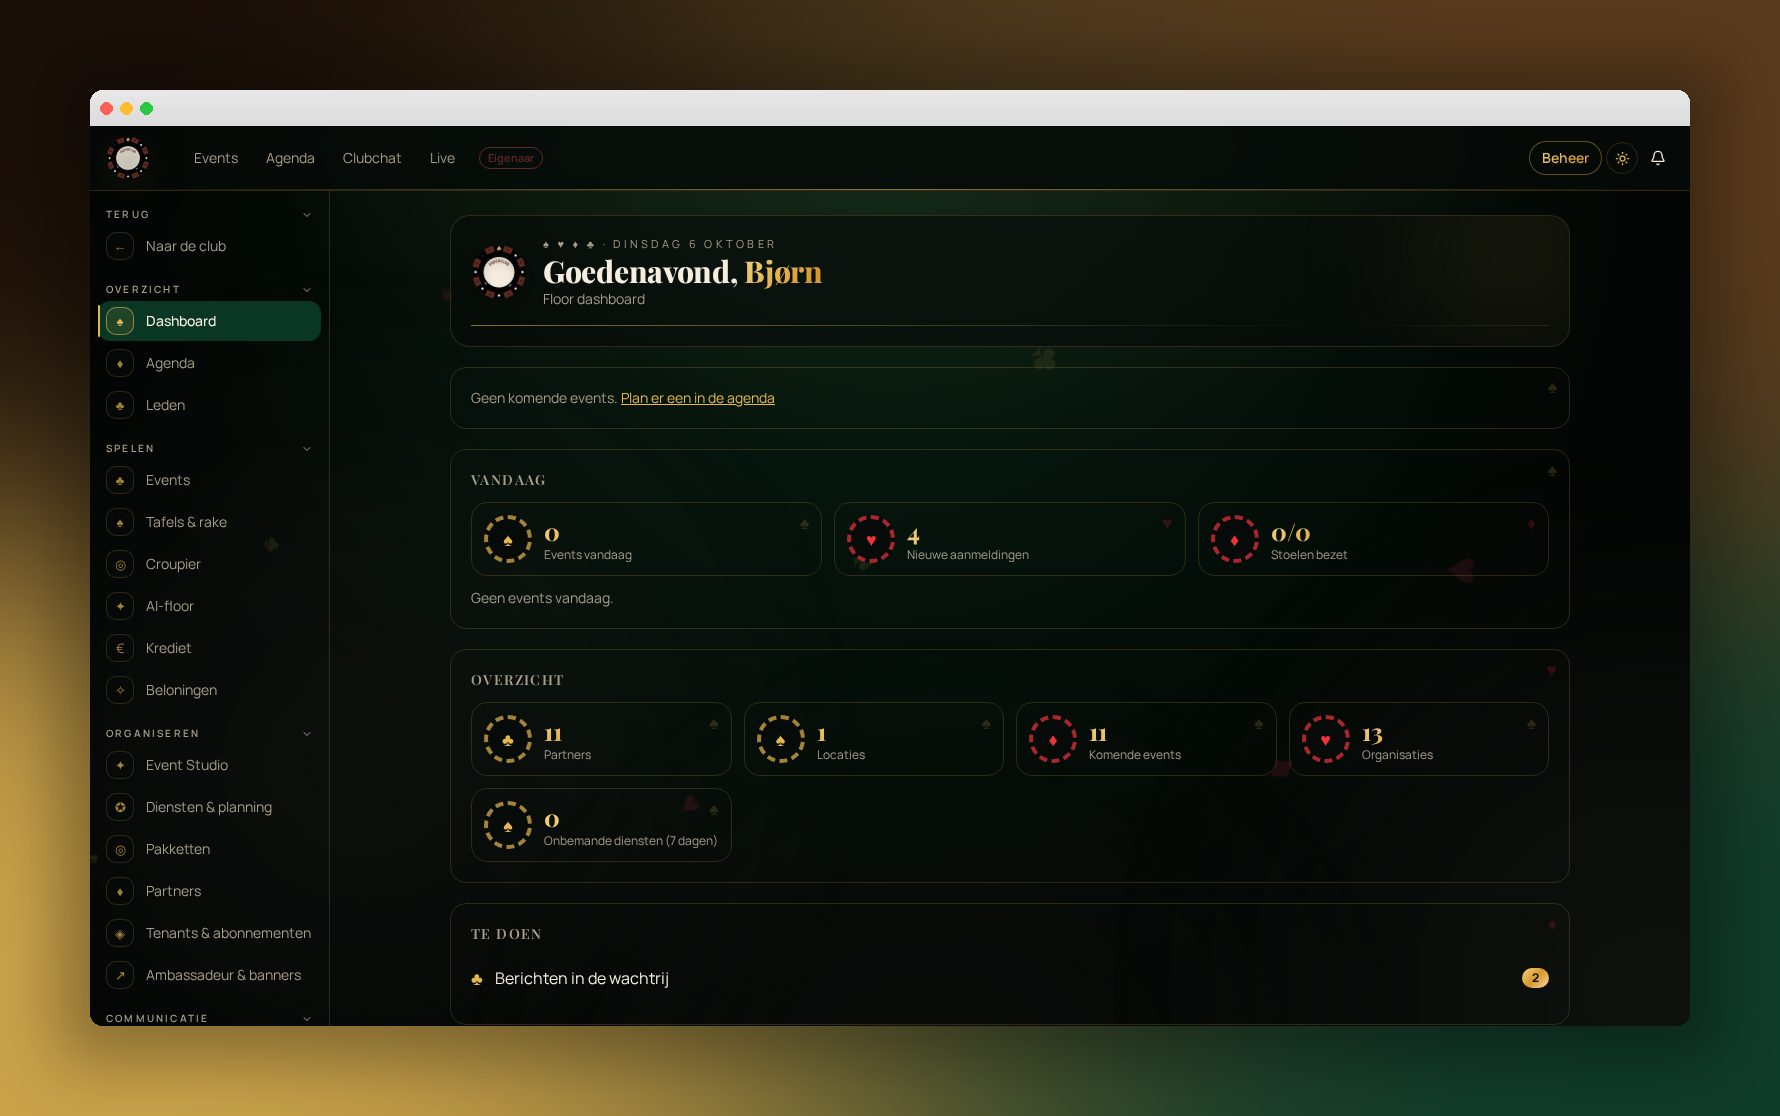Image resolution: width=1780 pixels, height=1116 pixels.
Task: Click the Beloningen sidebar icon
Action: [120, 690]
